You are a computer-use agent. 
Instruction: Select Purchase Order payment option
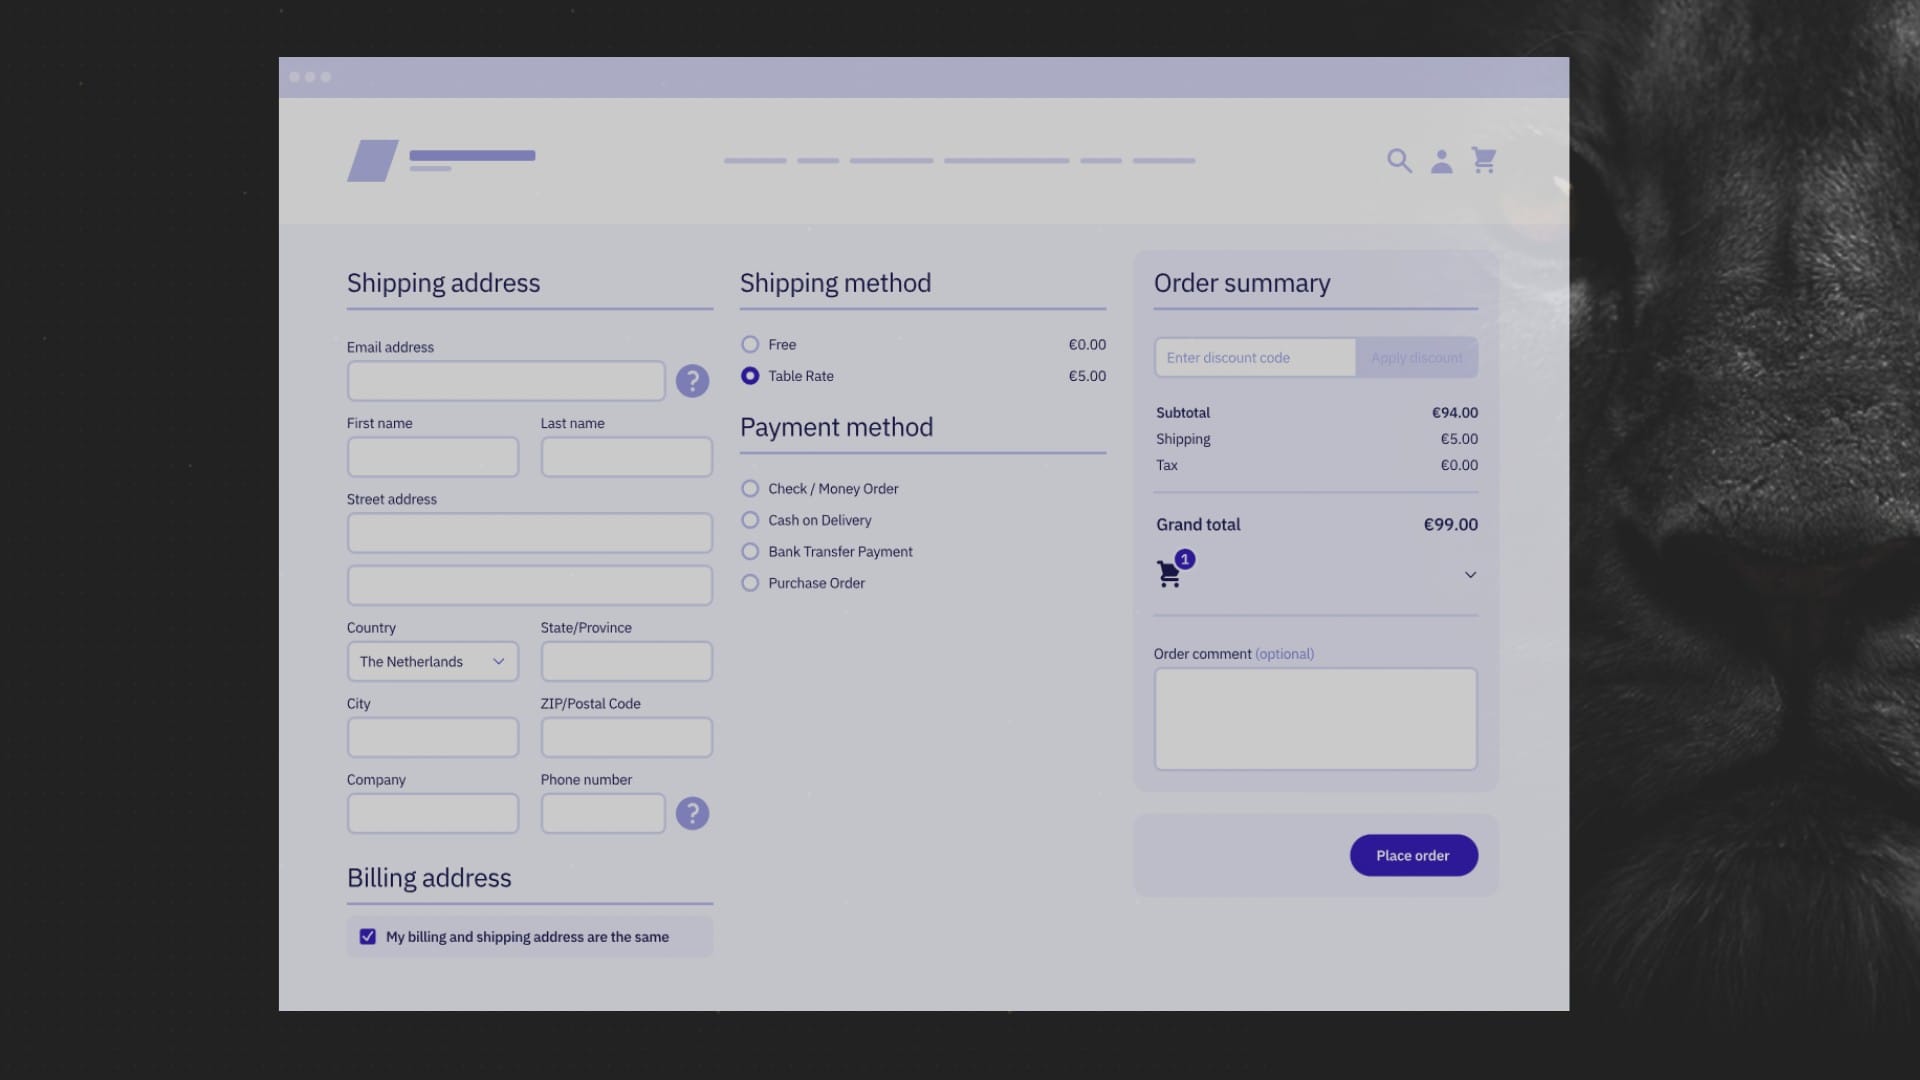[750, 583]
